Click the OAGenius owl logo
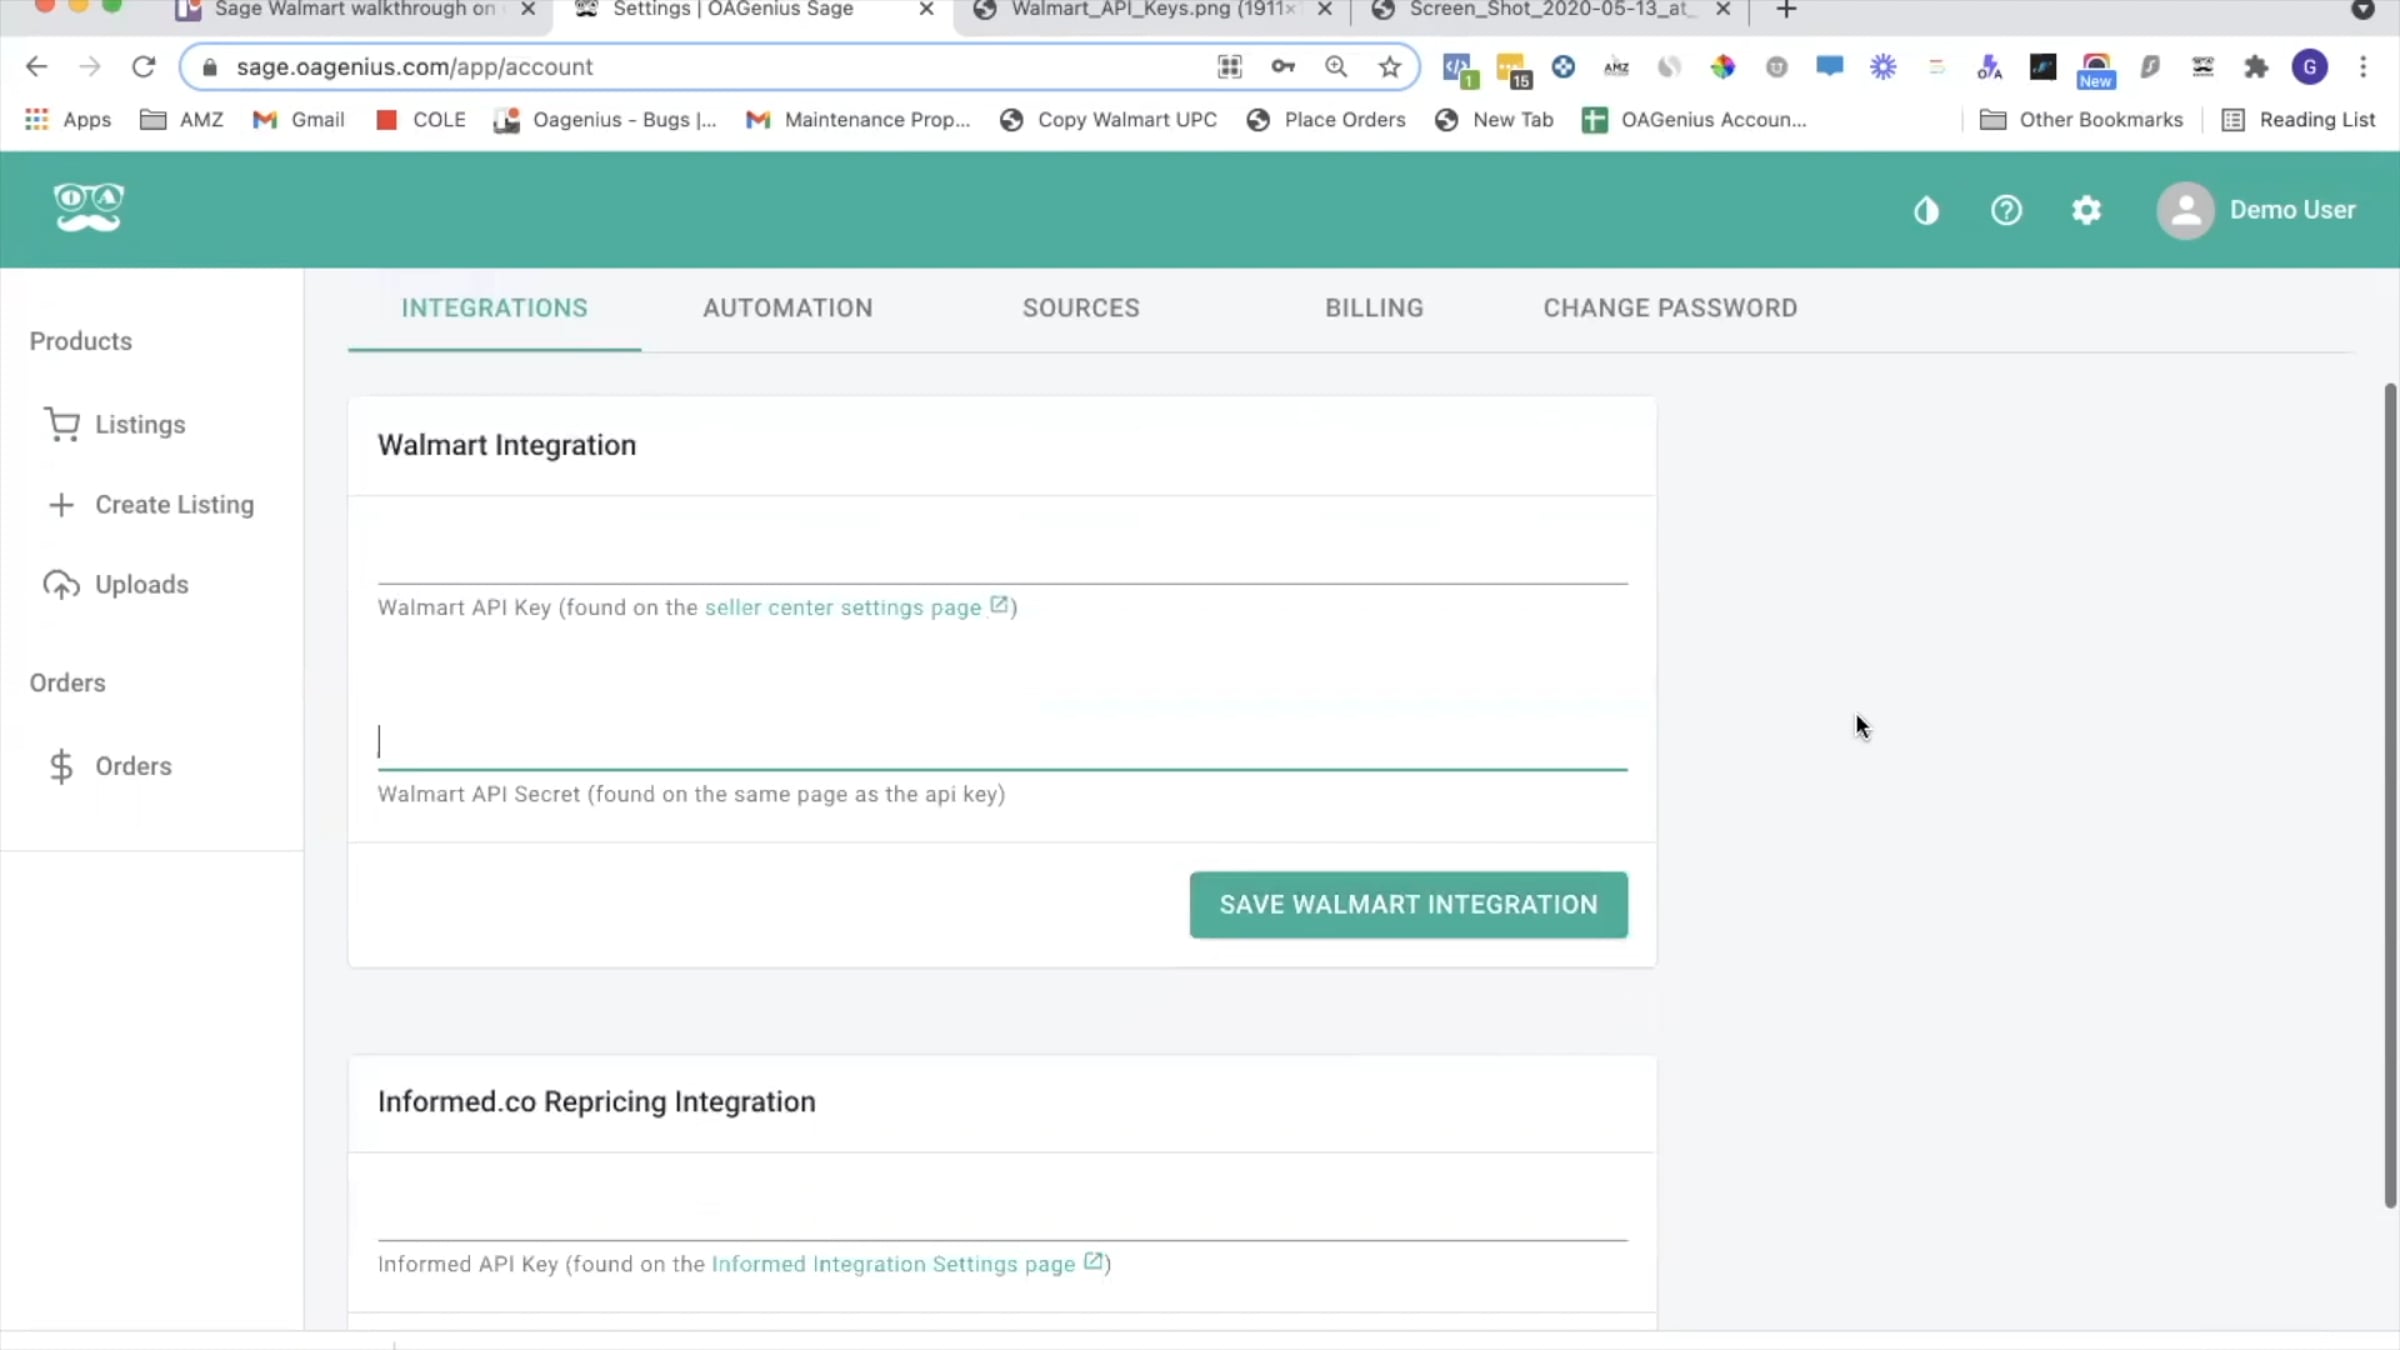 pos(88,208)
